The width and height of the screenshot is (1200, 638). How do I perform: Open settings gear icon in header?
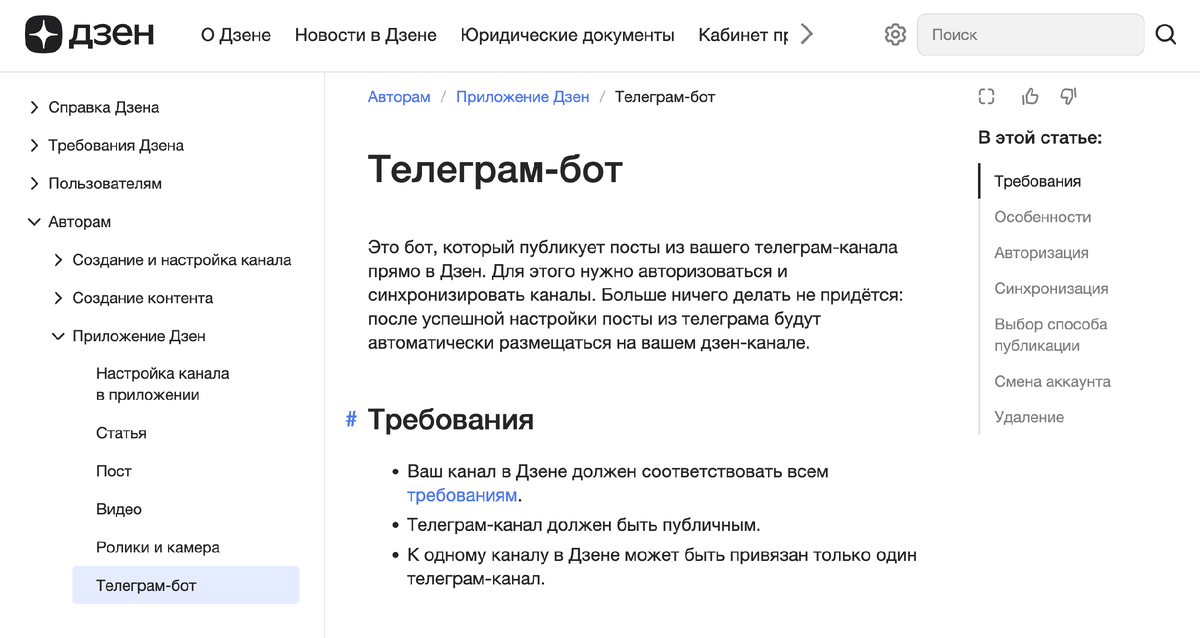(895, 35)
